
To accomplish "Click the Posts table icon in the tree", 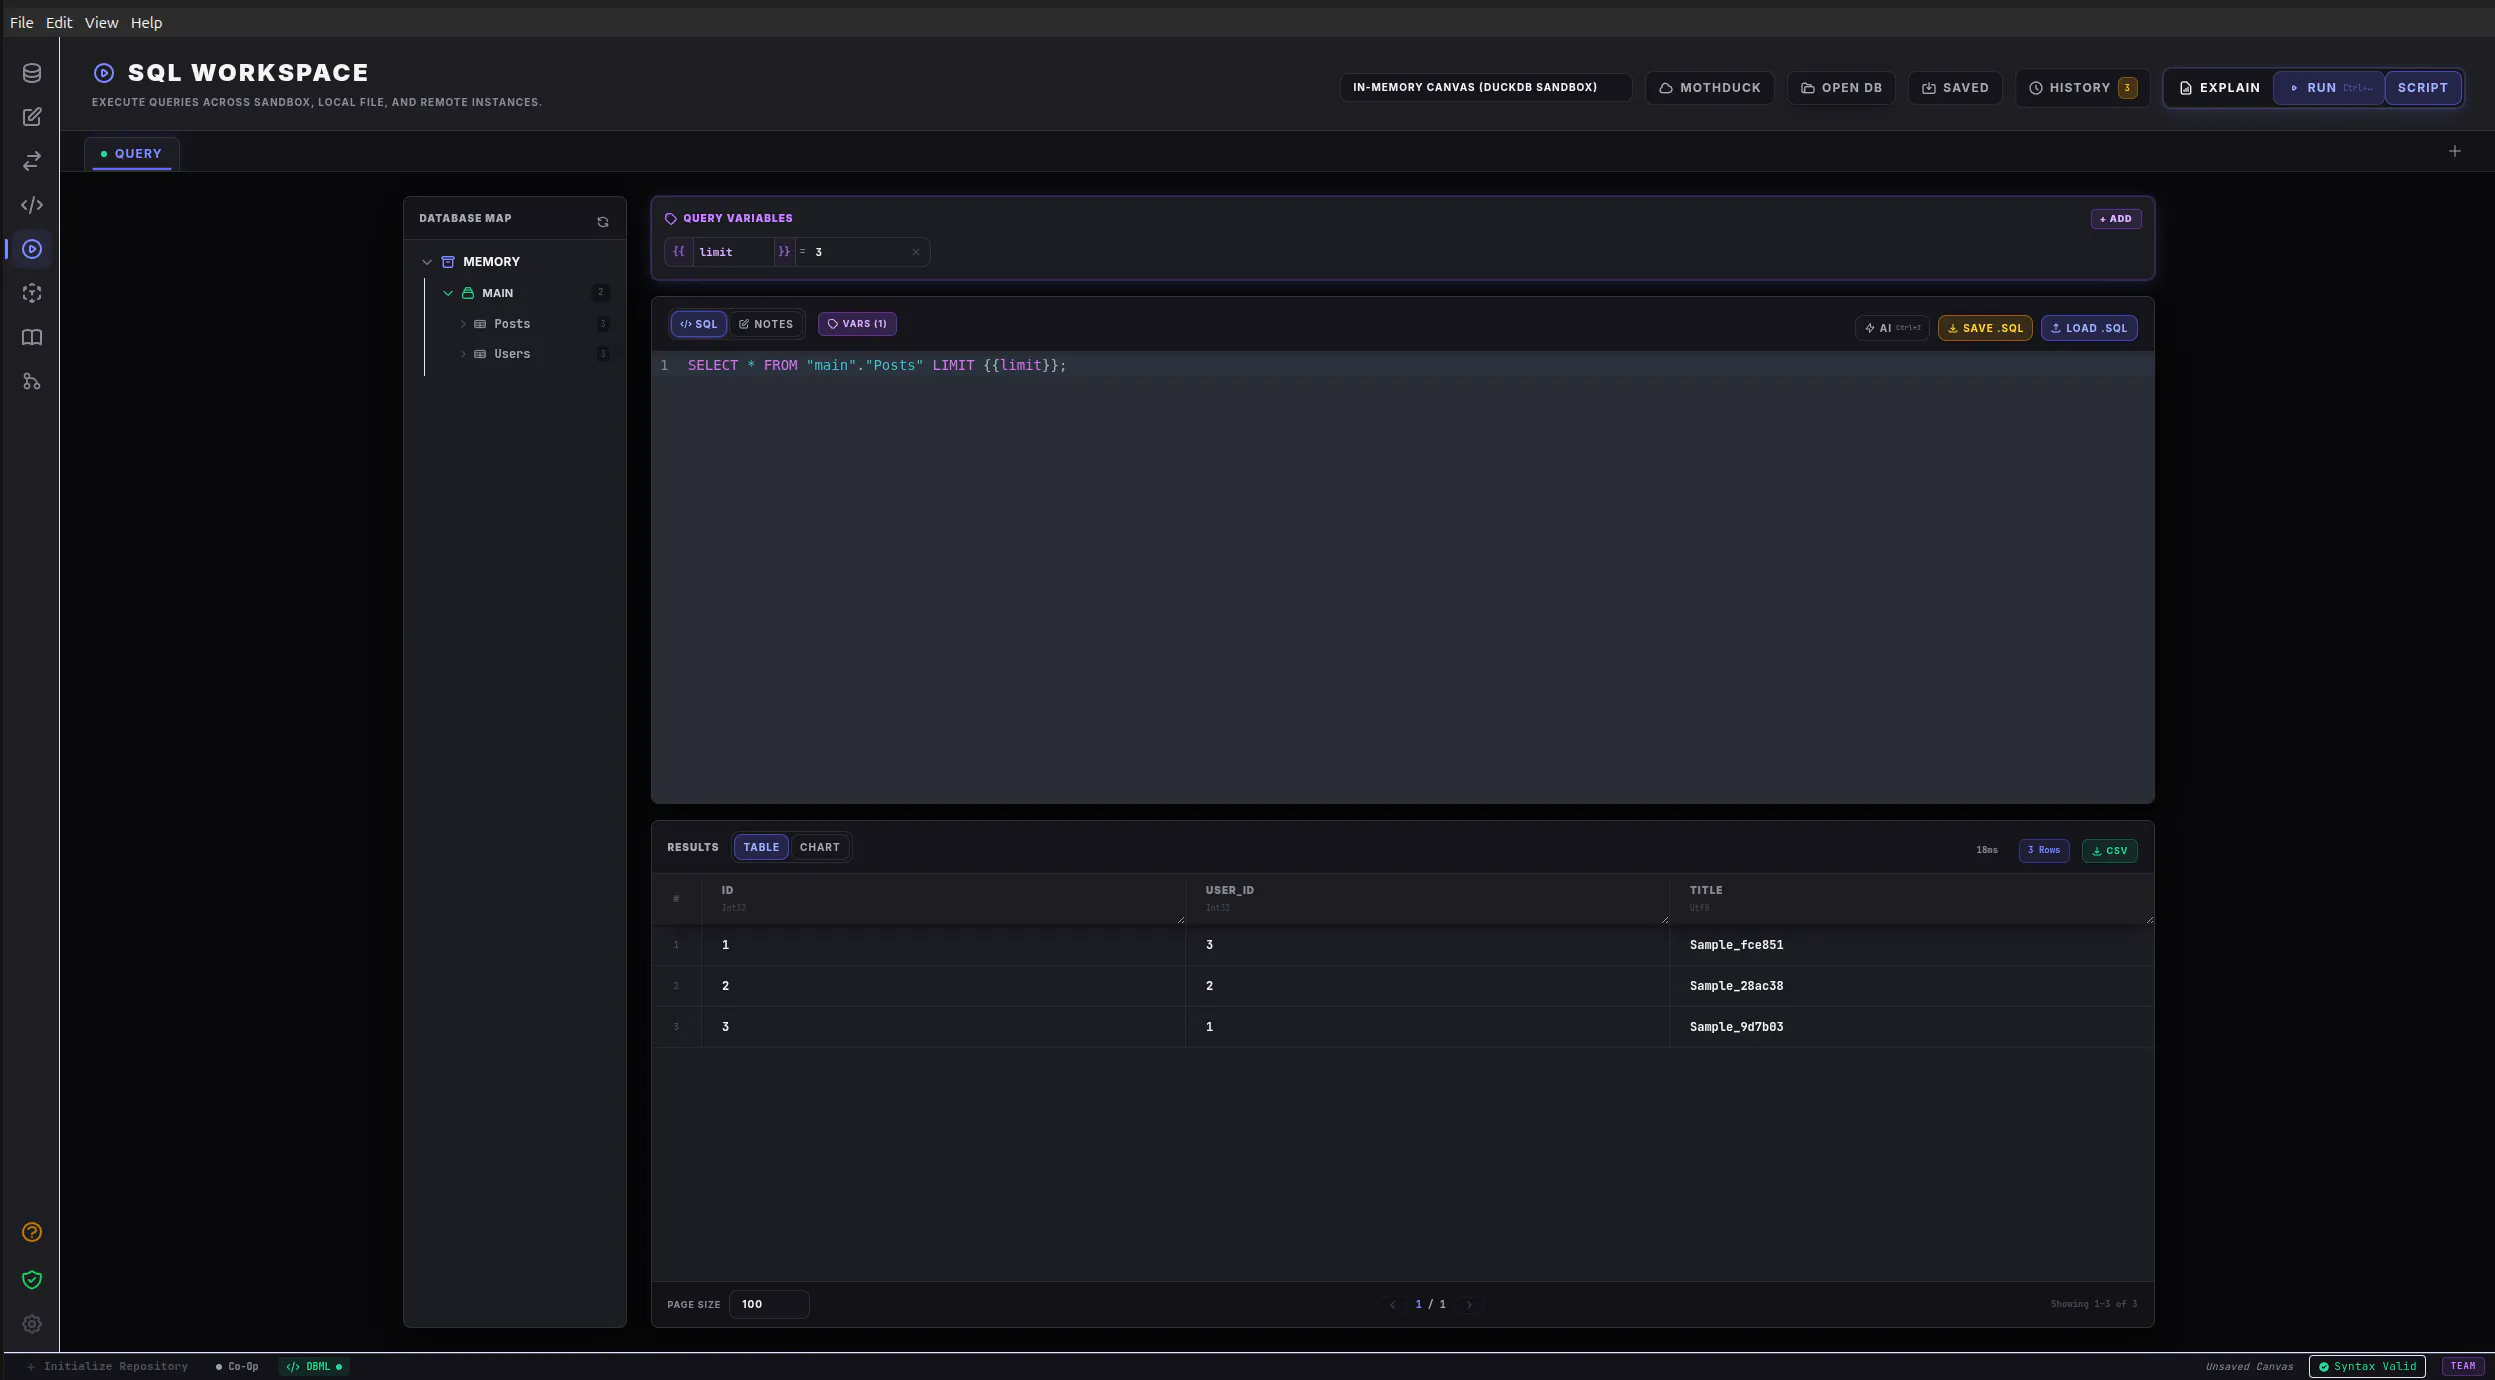I will (x=480, y=324).
